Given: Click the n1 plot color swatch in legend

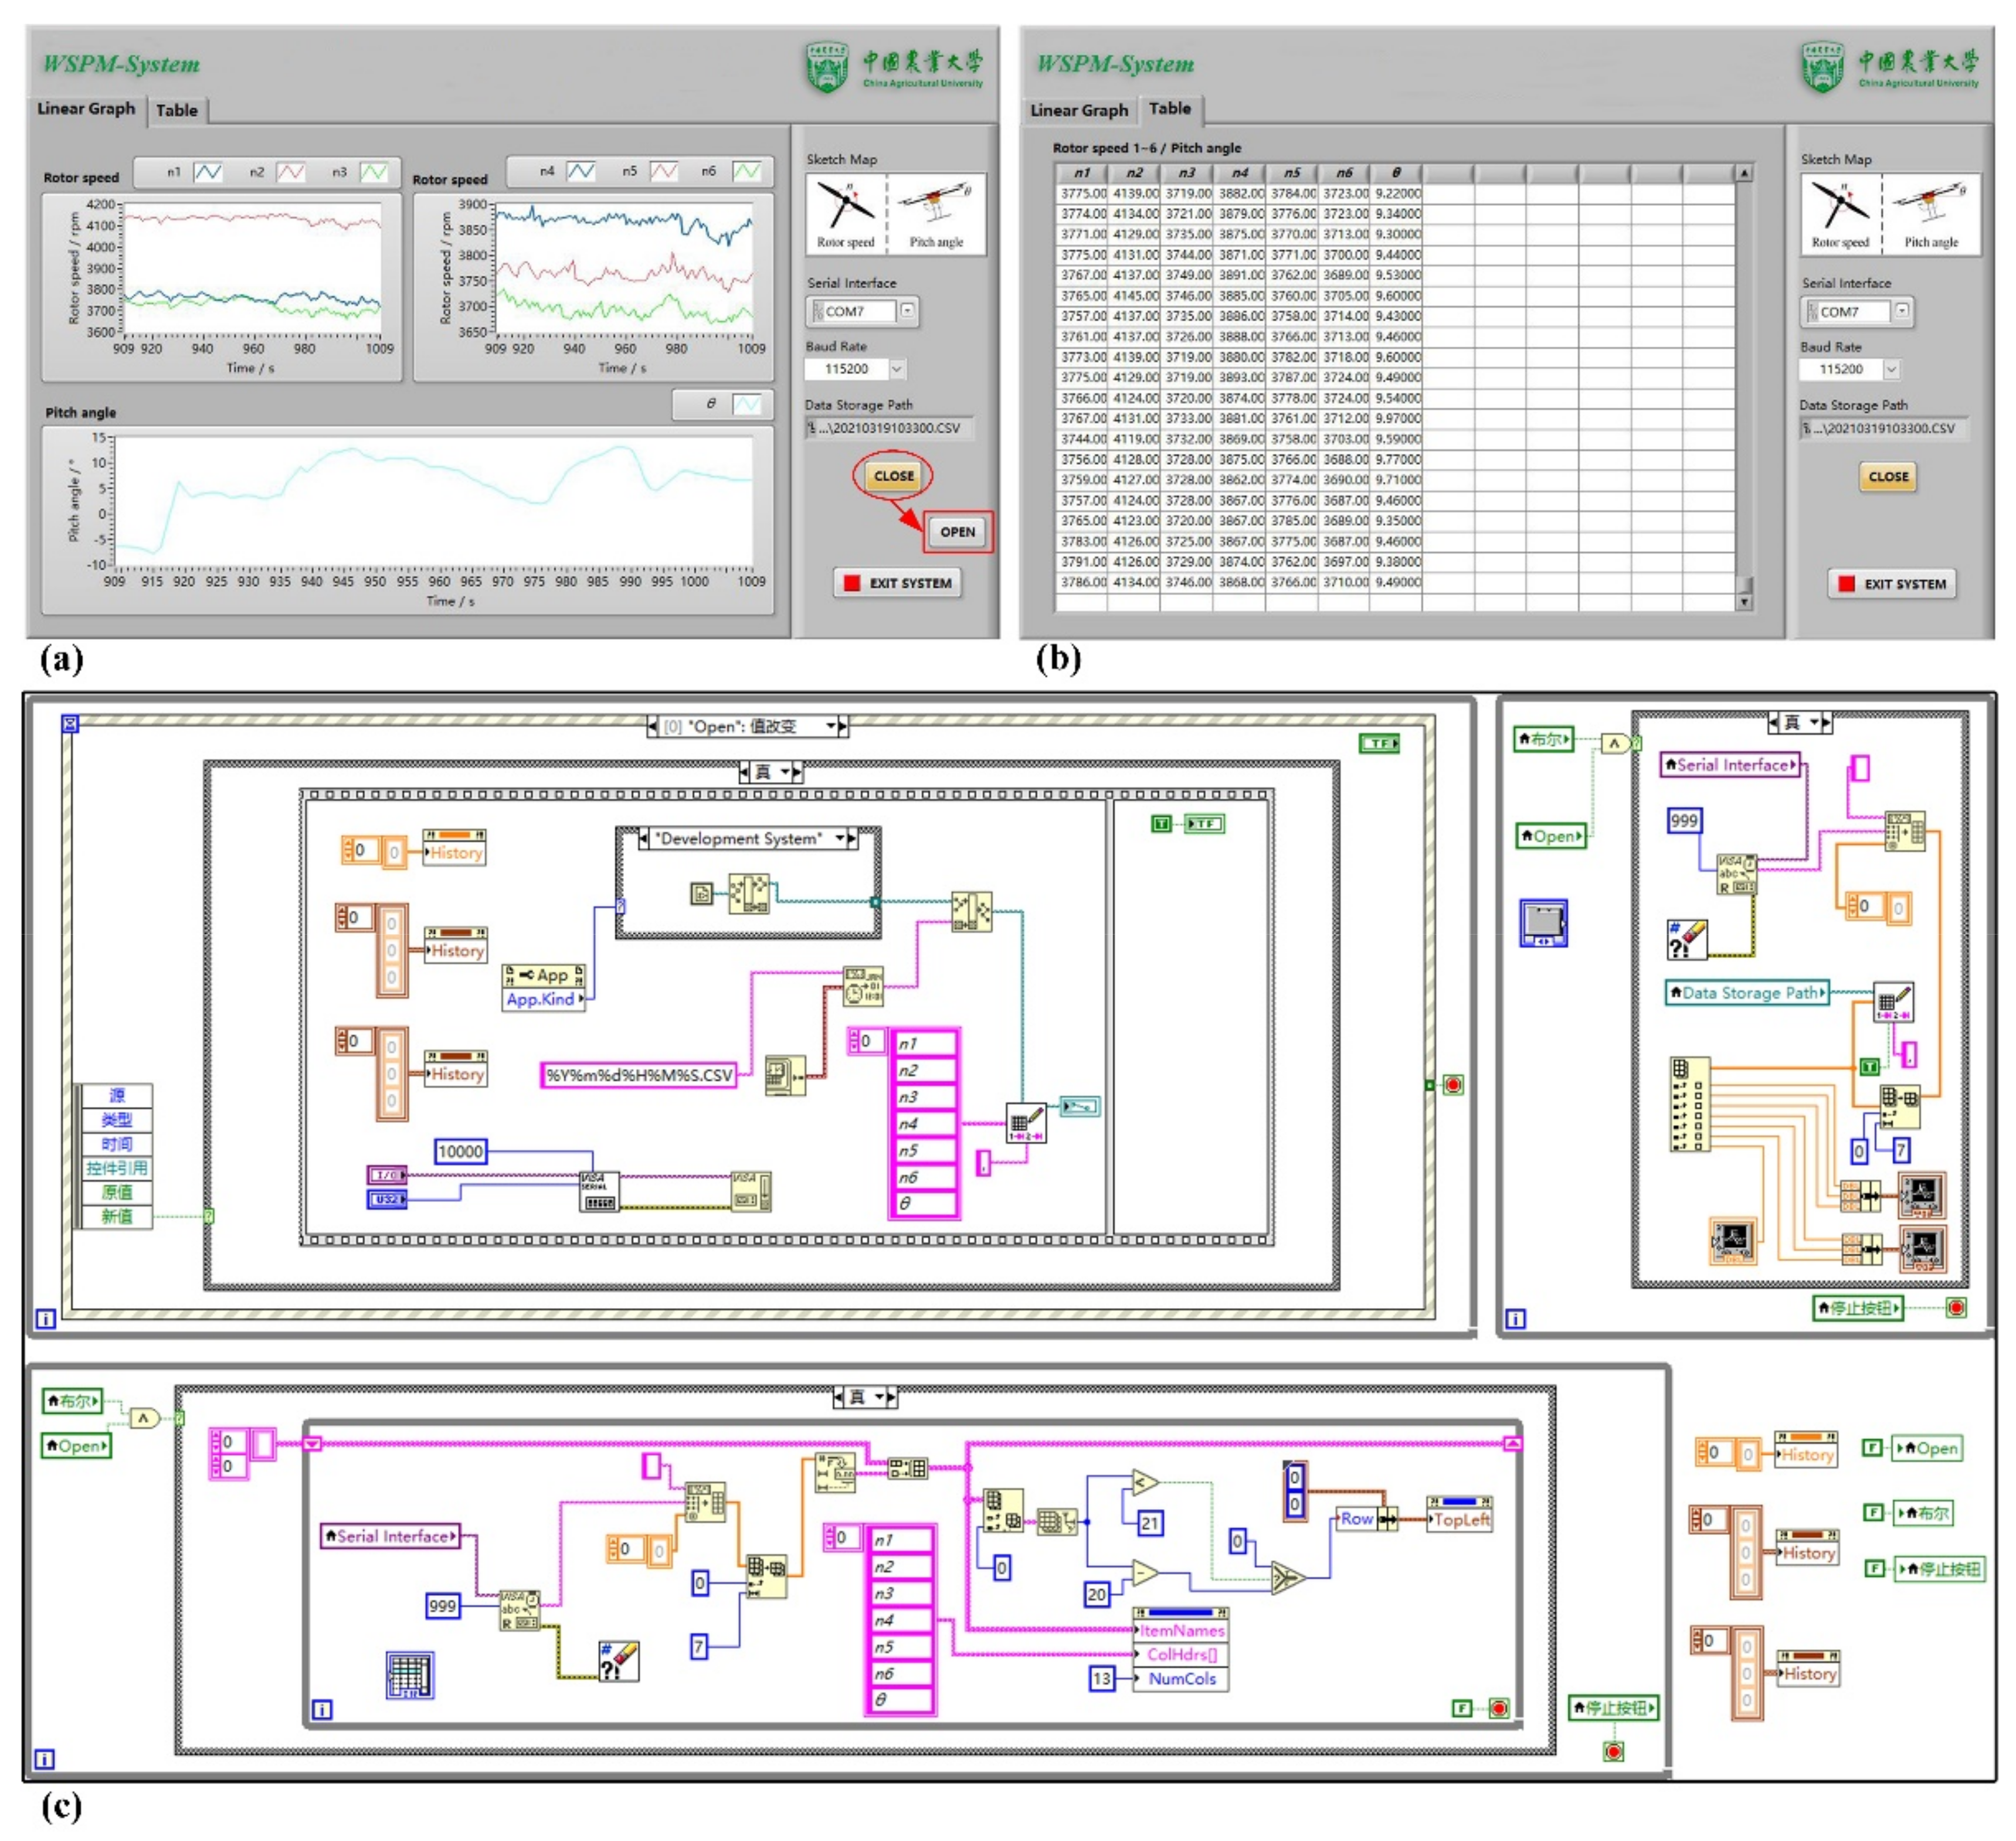Looking at the screenshot, I should point(208,172).
